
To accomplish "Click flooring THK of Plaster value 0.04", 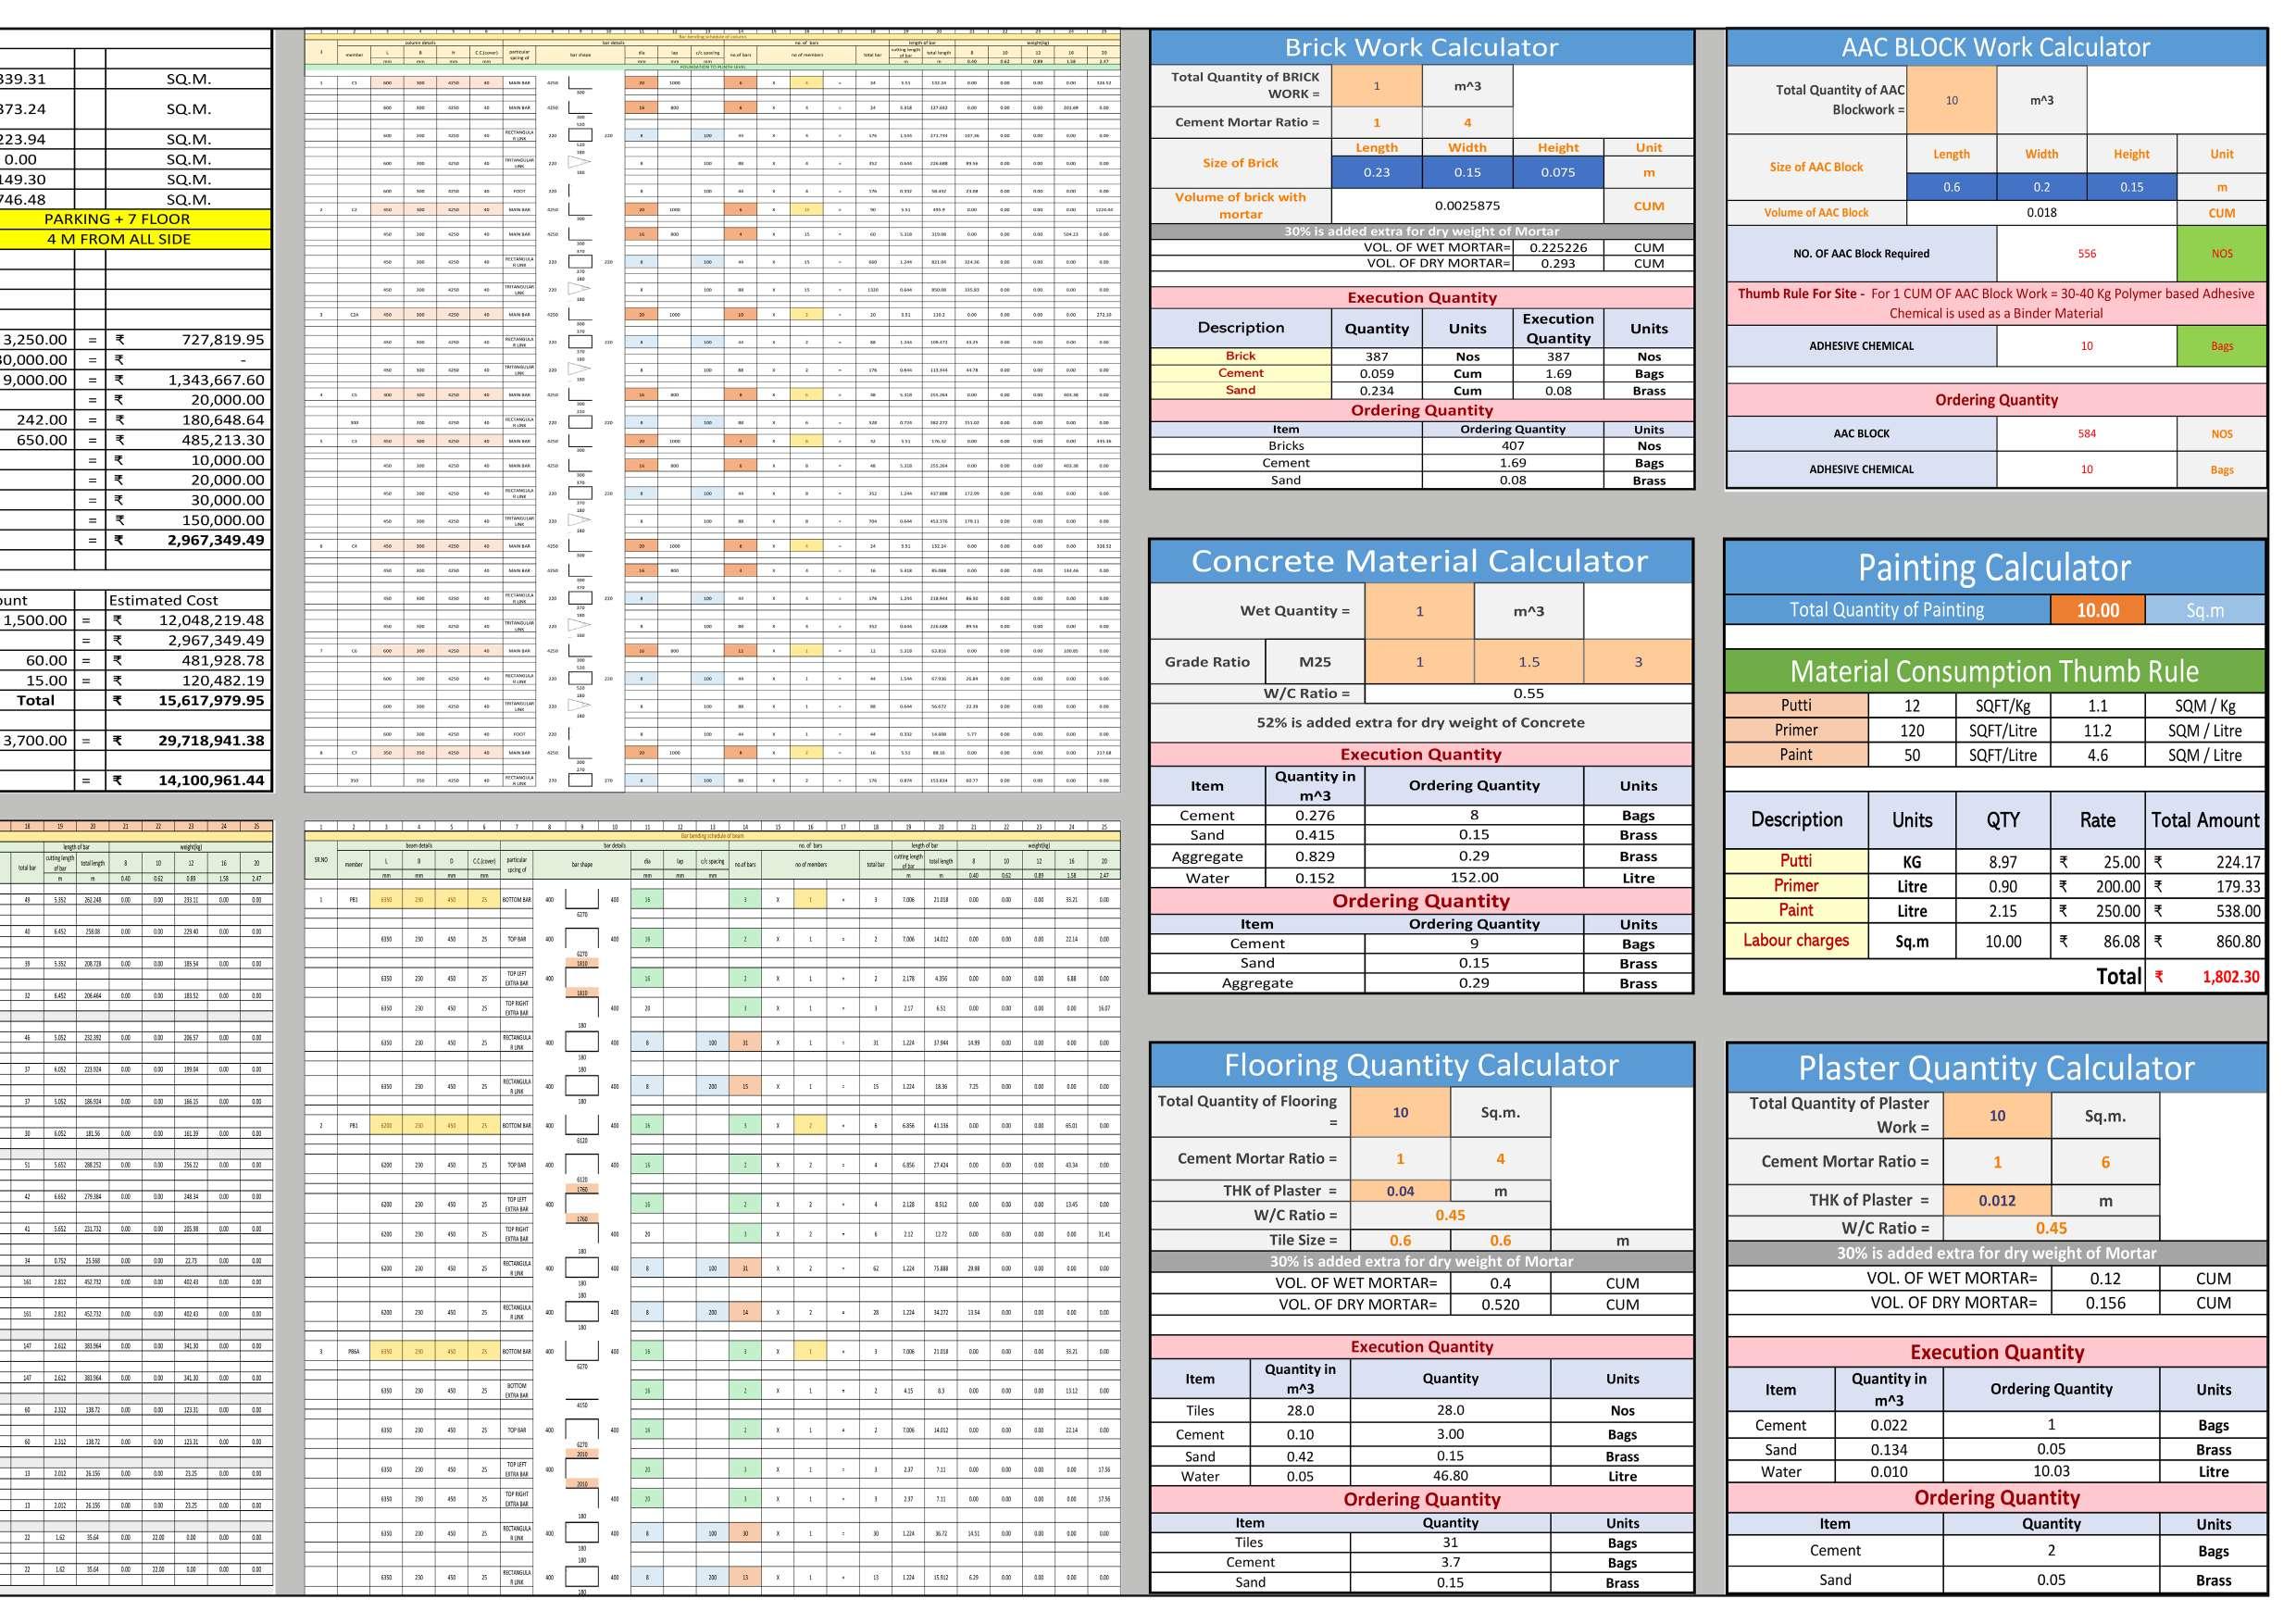I will click(1400, 1191).
